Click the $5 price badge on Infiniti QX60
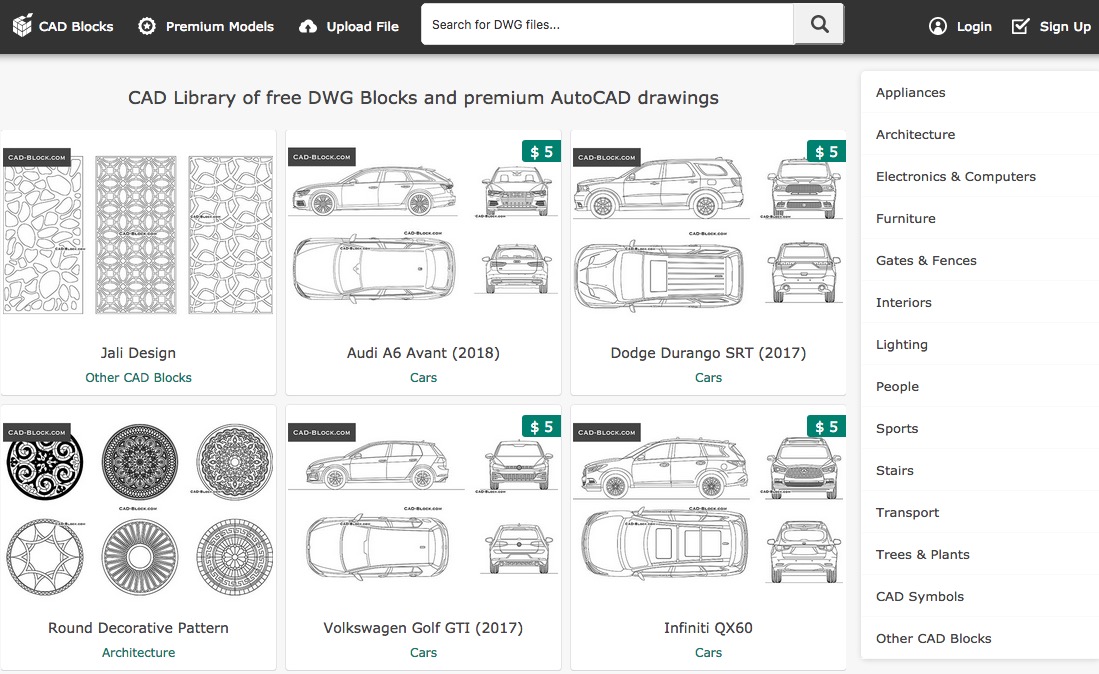1099x674 pixels. [x=826, y=427]
